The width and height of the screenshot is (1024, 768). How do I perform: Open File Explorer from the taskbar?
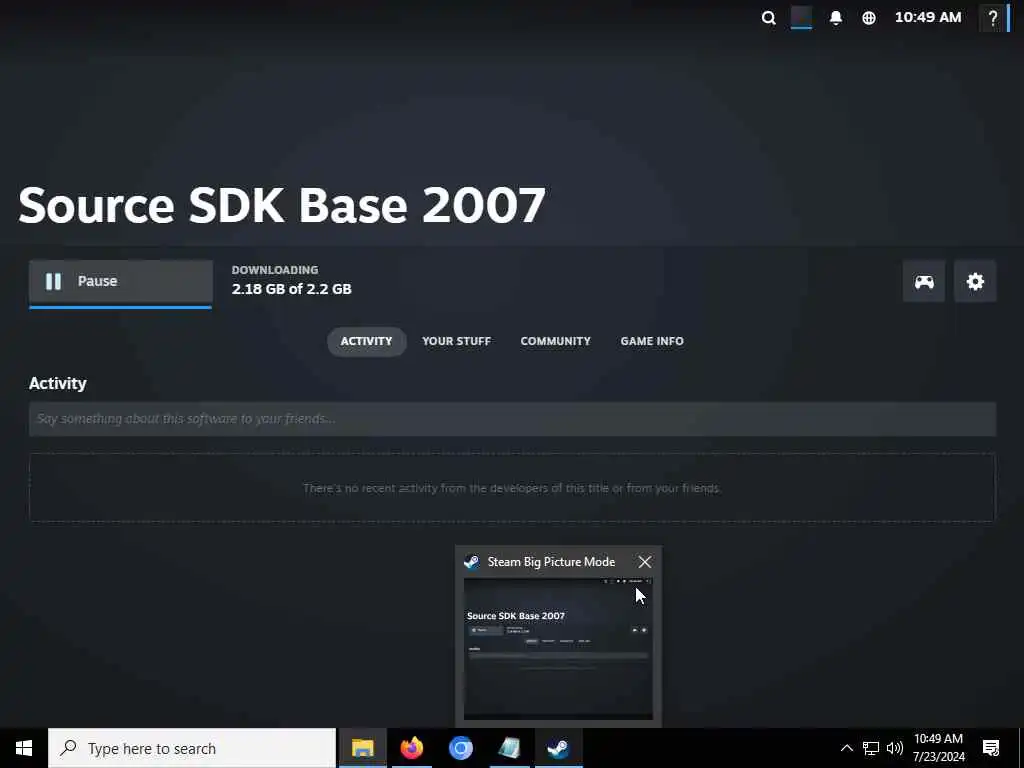coord(362,748)
